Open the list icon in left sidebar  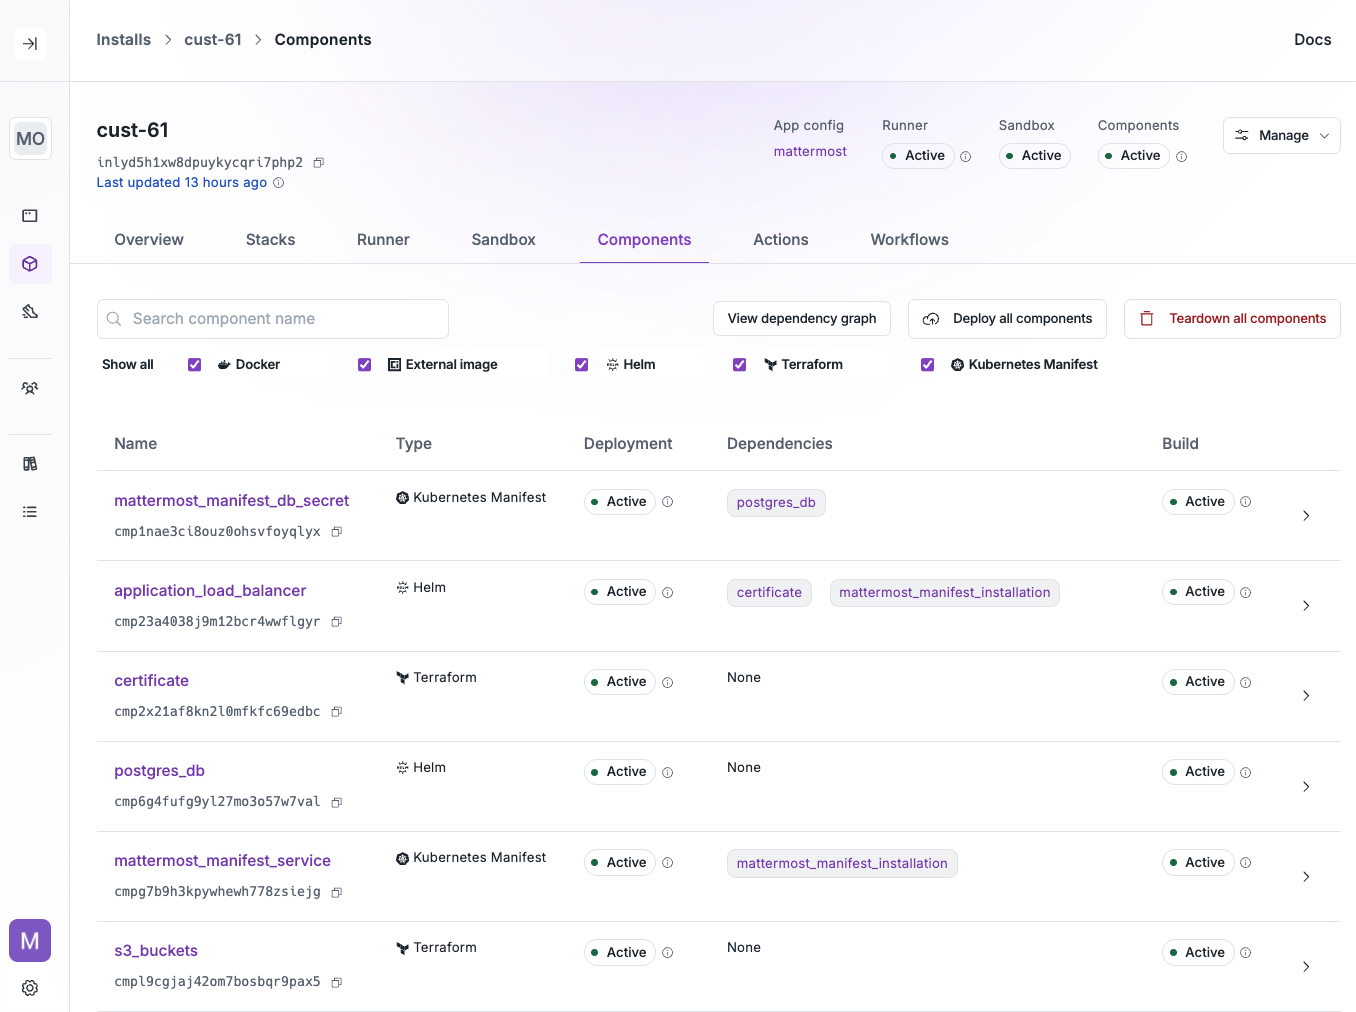[29, 511]
